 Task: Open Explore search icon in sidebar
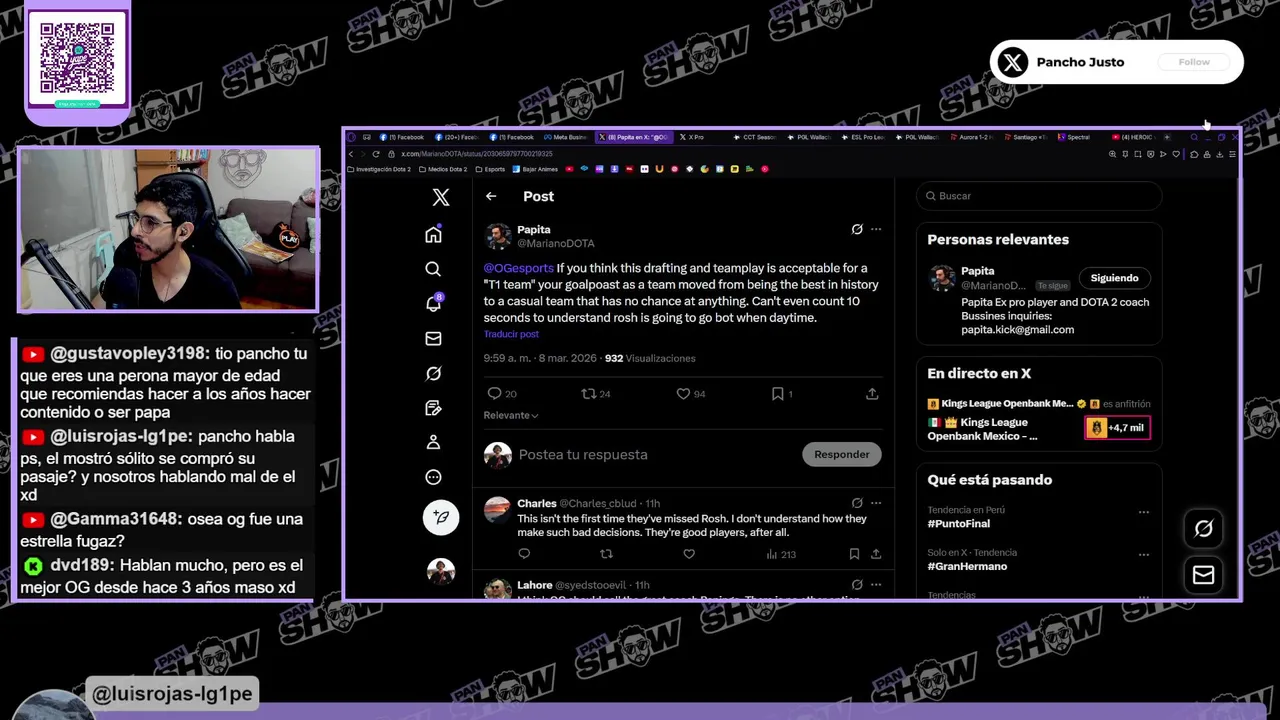433,269
